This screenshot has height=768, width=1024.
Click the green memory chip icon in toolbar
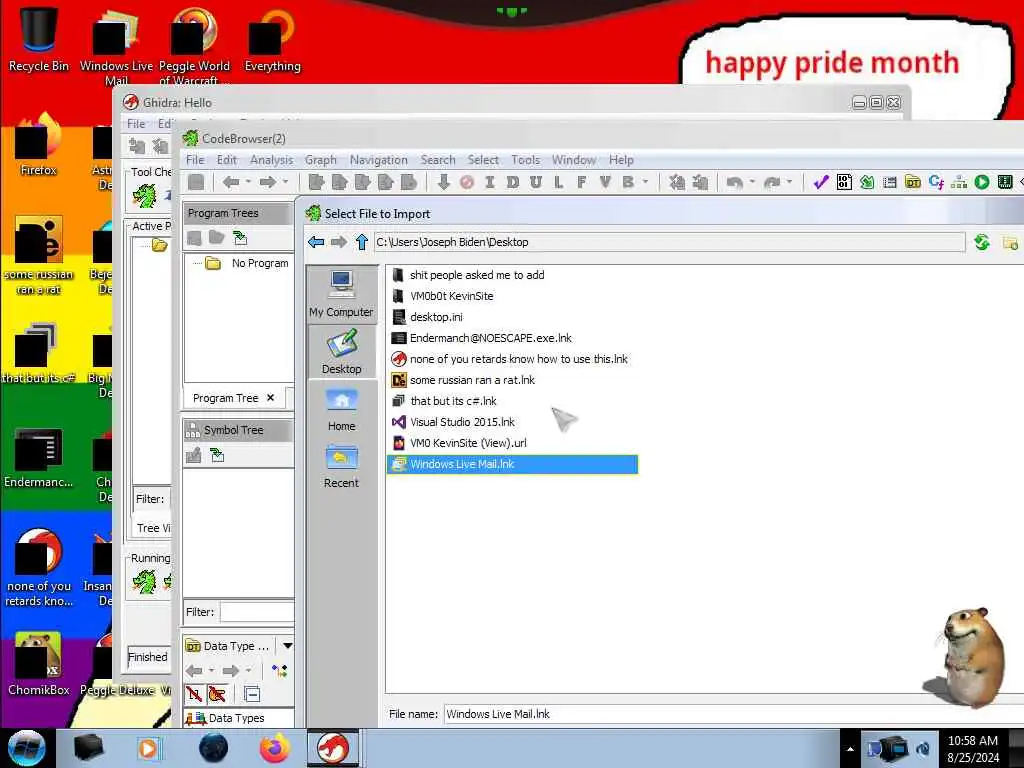pos(1005,182)
